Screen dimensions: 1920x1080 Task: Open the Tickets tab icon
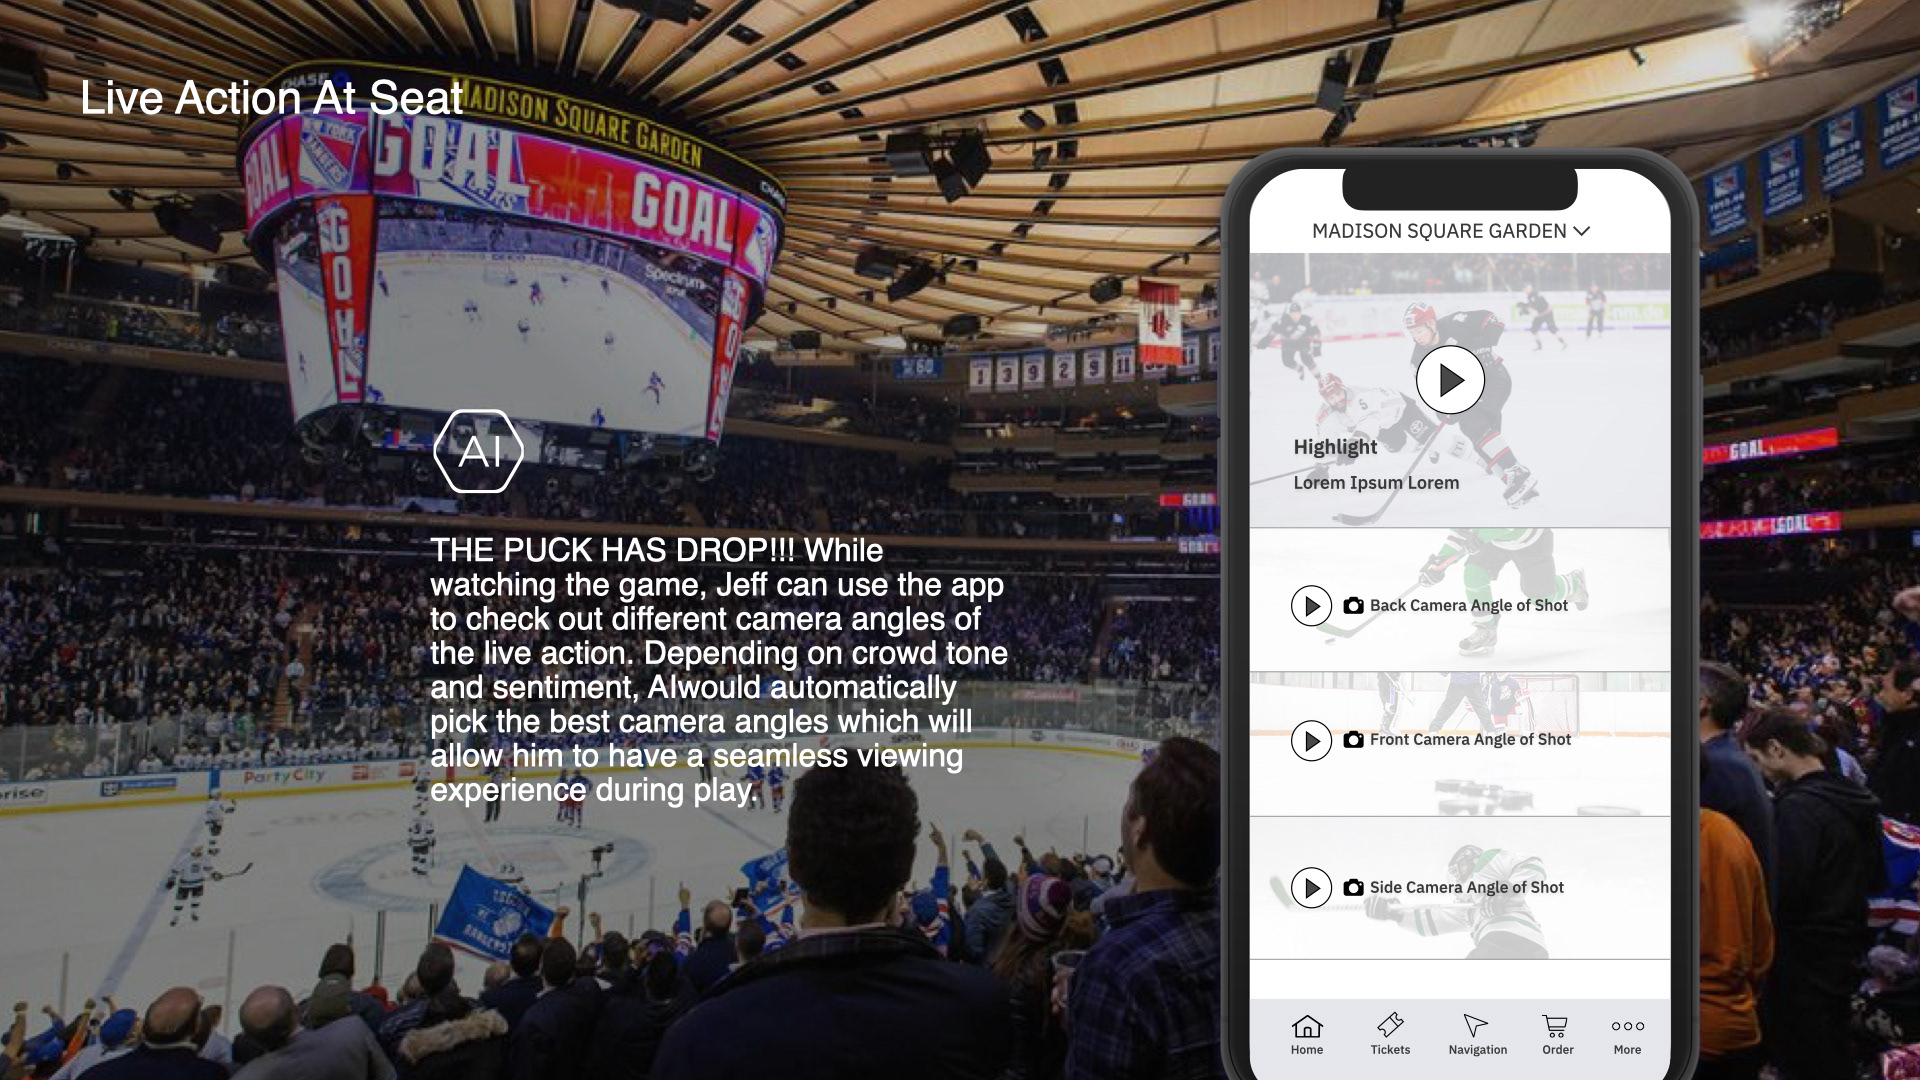[1390, 1025]
